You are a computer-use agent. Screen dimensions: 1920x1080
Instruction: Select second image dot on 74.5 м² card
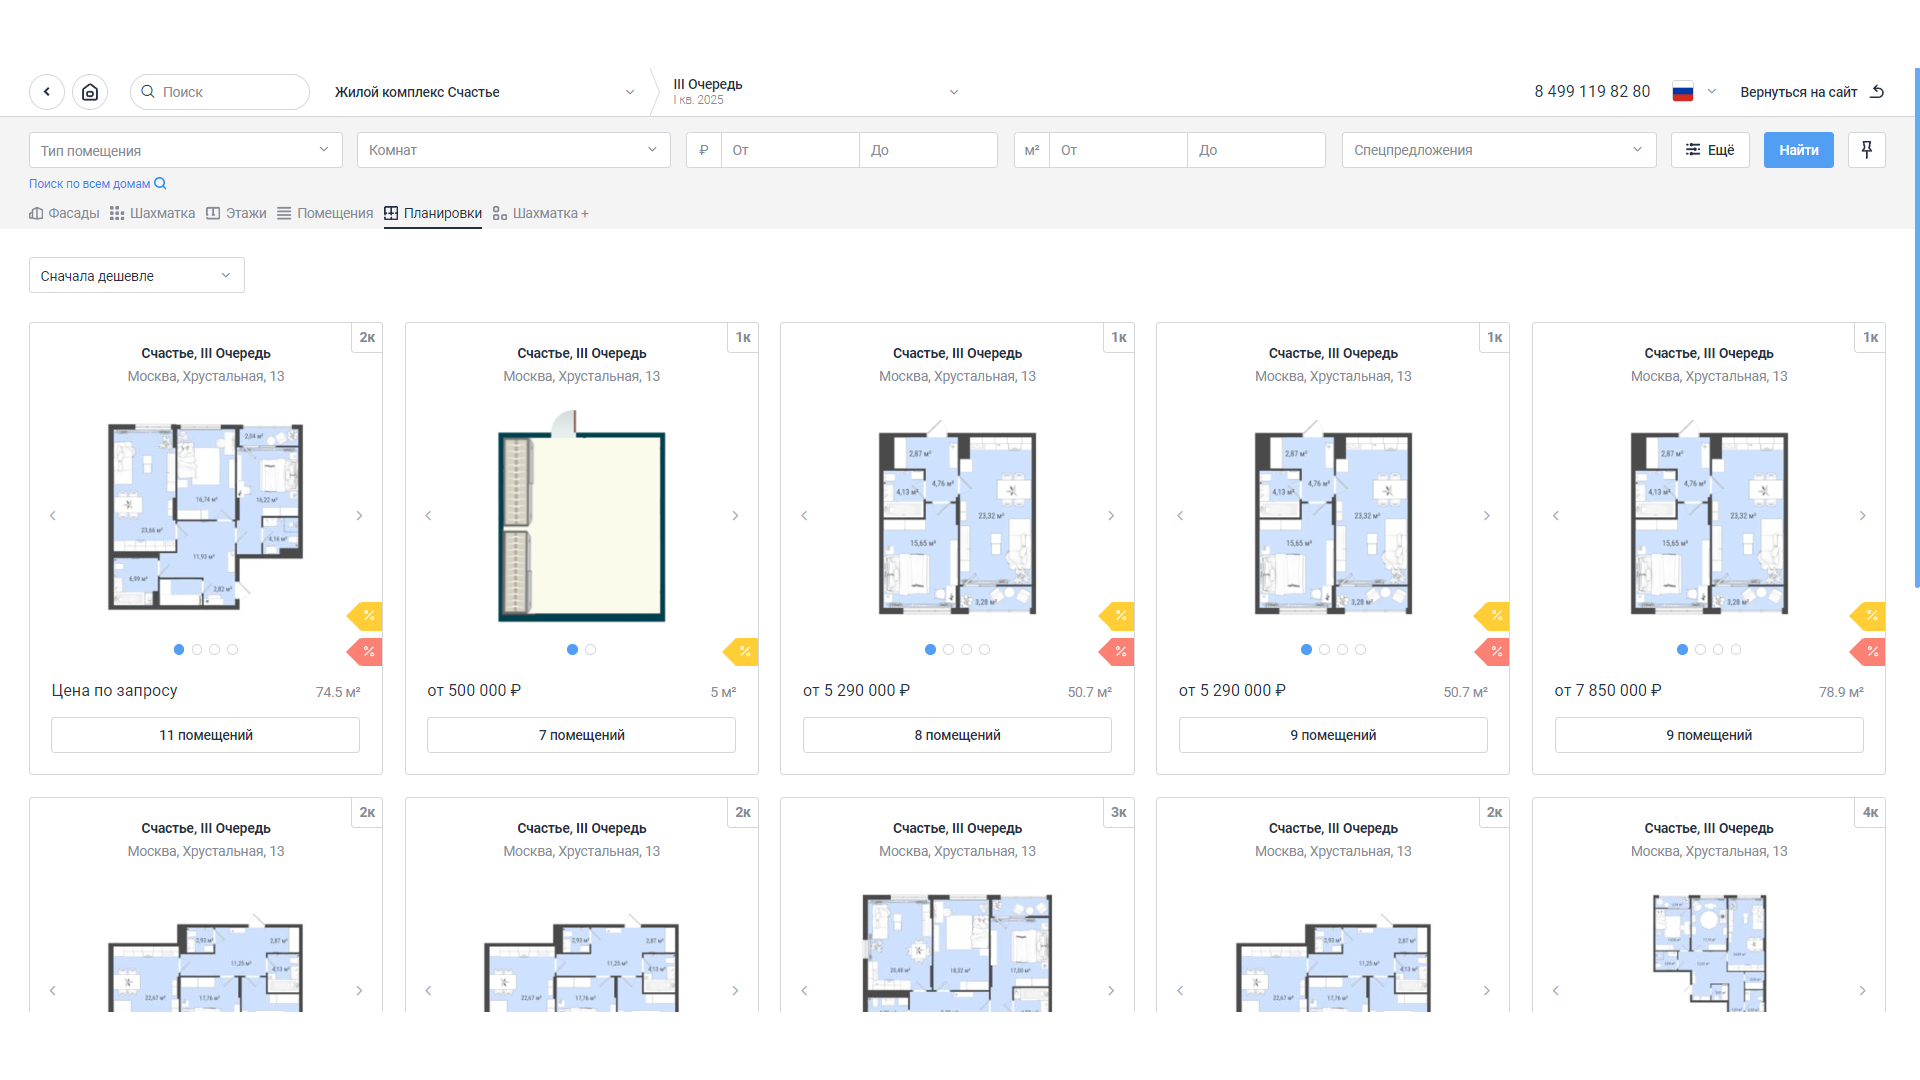coord(197,650)
